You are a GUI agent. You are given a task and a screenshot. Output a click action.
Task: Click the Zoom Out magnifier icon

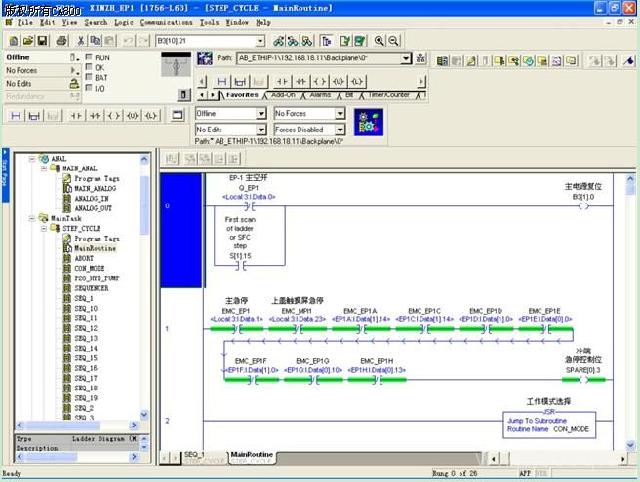pos(394,41)
